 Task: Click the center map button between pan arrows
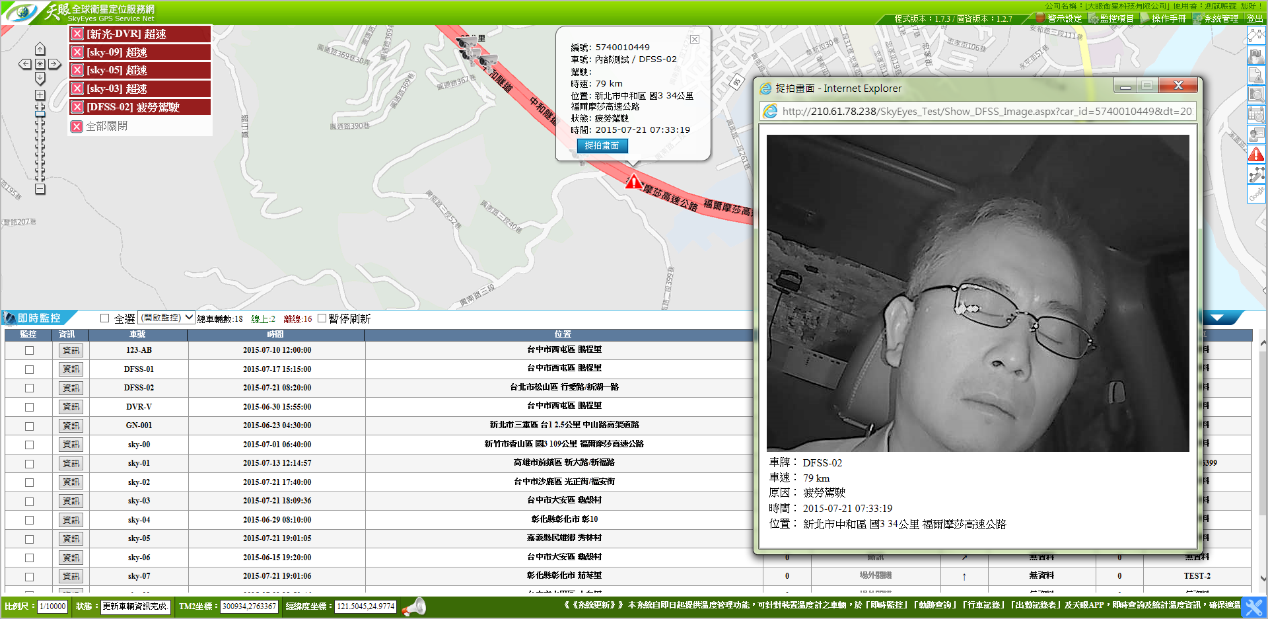(x=40, y=65)
